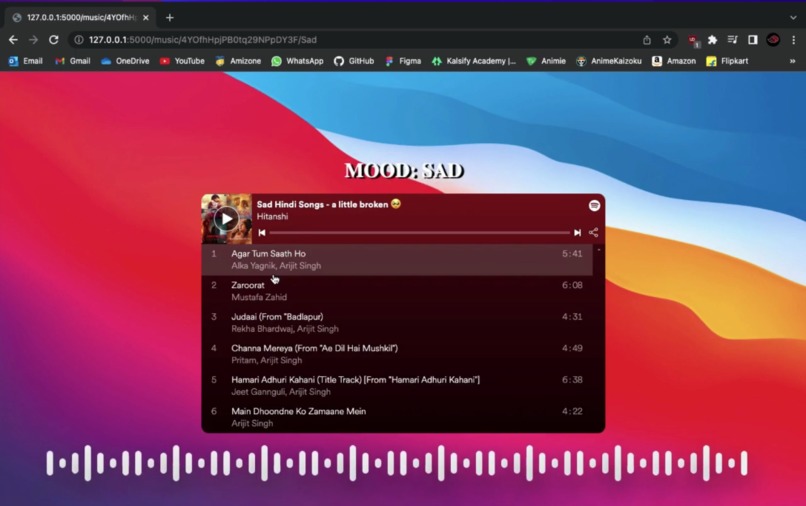
Task: Go back in browser
Action: coord(13,40)
